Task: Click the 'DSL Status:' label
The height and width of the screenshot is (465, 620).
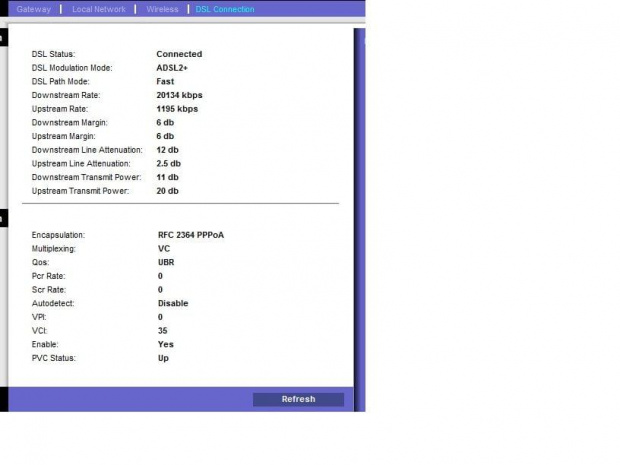Action: pyautogui.click(x=53, y=54)
